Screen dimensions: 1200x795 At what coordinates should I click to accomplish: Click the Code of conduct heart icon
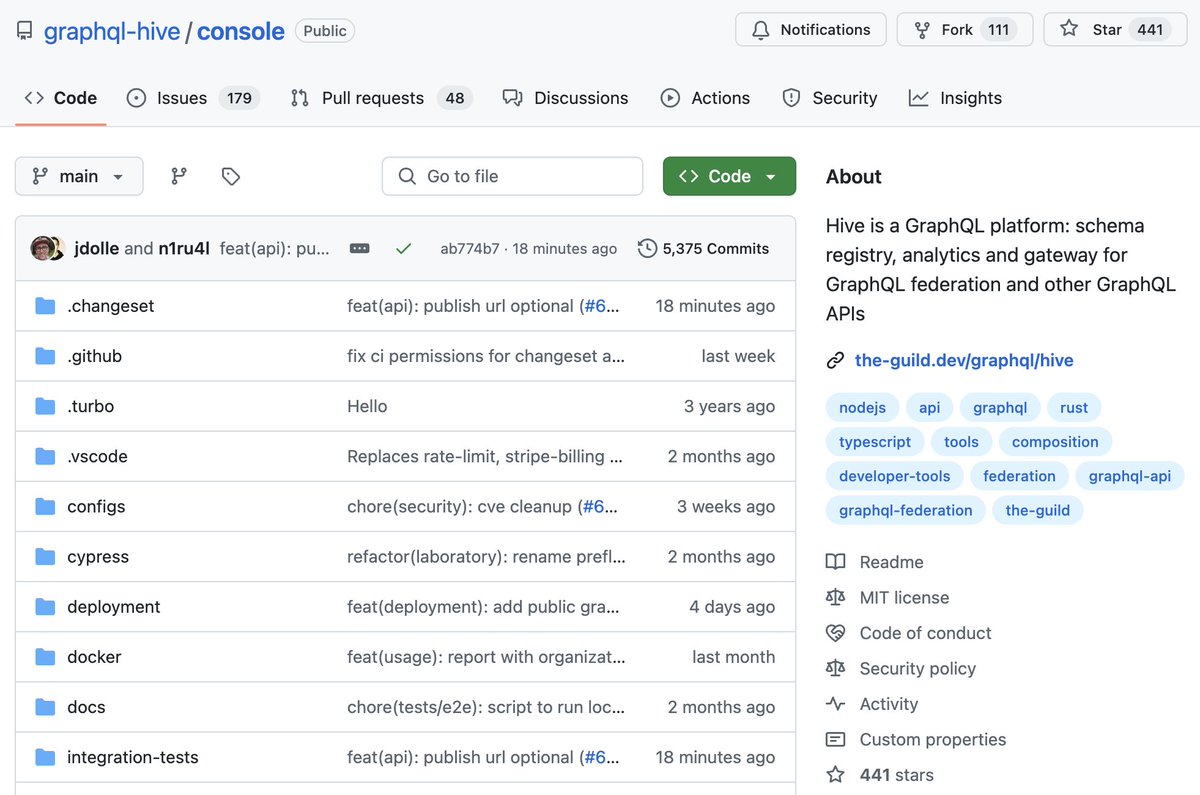tap(835, 633)
